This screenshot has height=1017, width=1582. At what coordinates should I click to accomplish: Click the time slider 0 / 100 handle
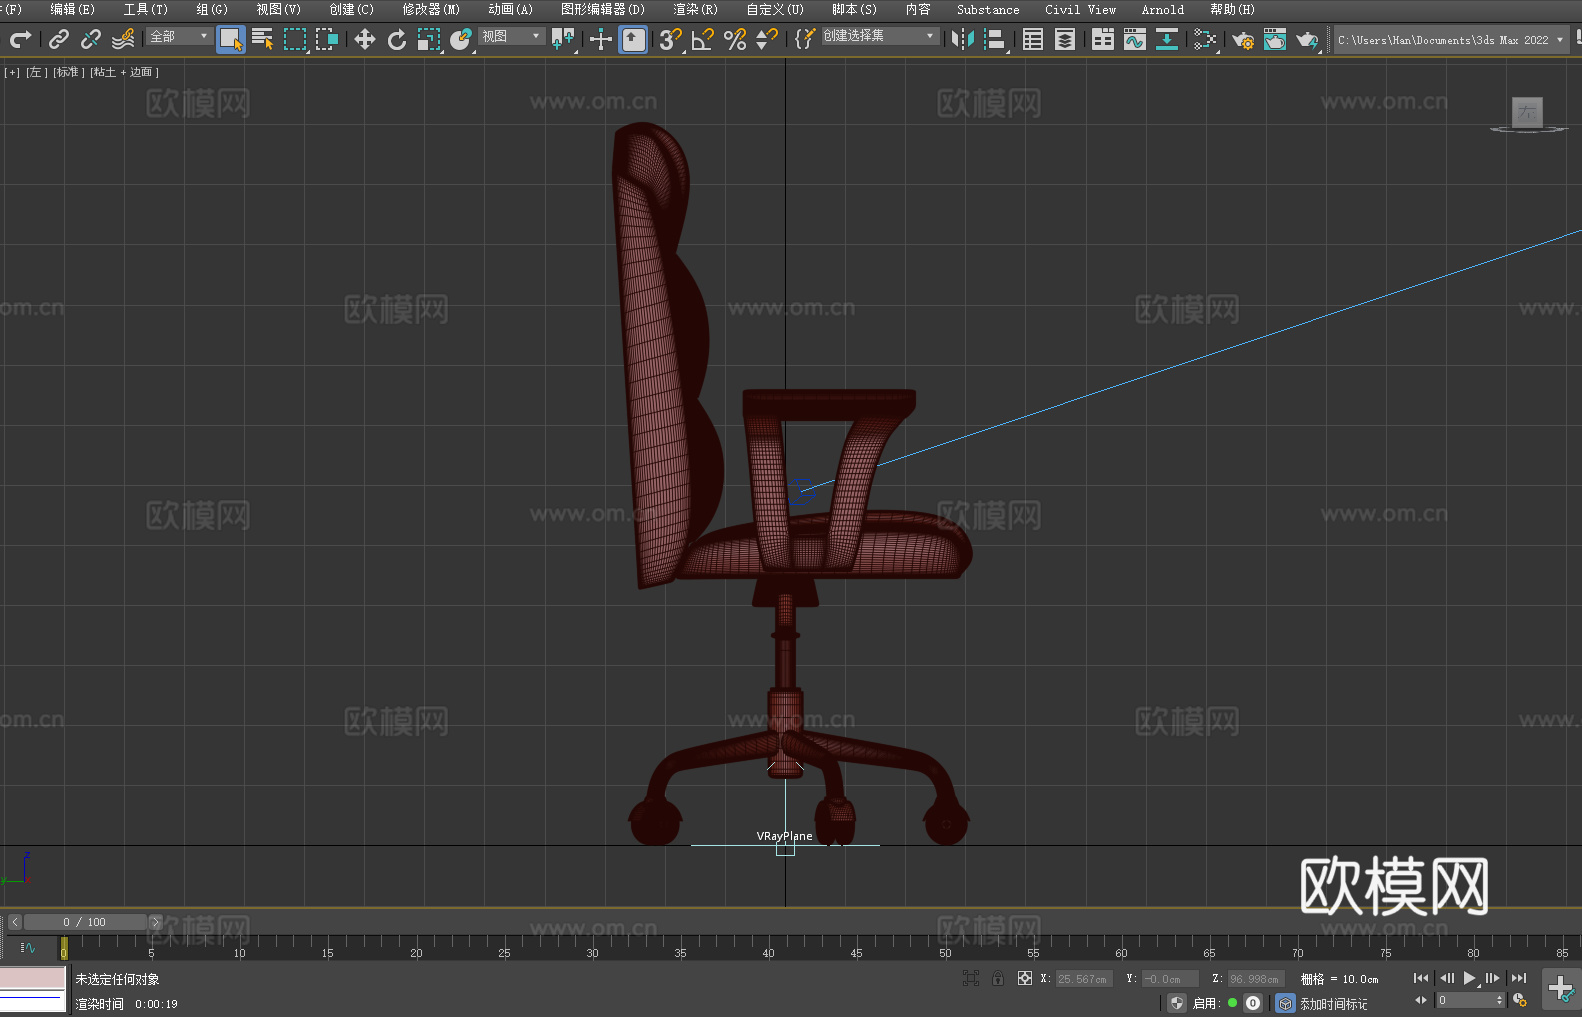(85, 922)
